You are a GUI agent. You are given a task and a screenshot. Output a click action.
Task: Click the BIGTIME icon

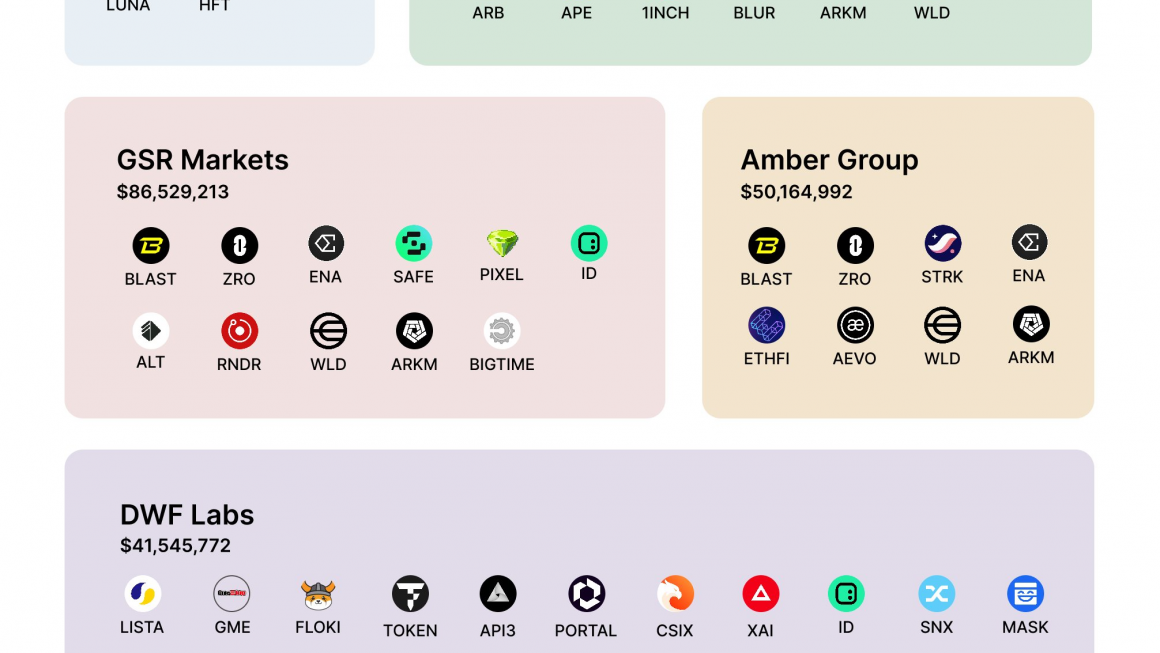pyautogui.click(x=502, y=331)
